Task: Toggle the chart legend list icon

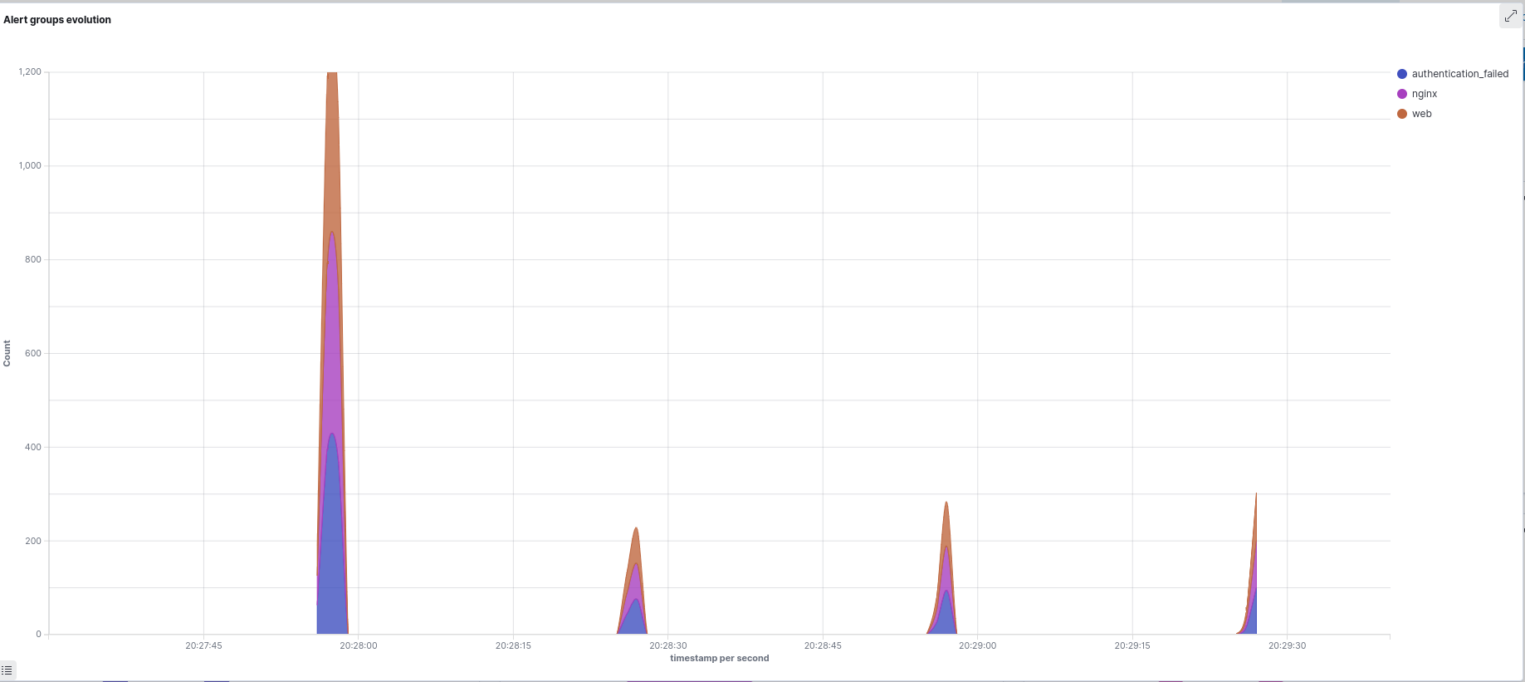Action: click(8, 670)
